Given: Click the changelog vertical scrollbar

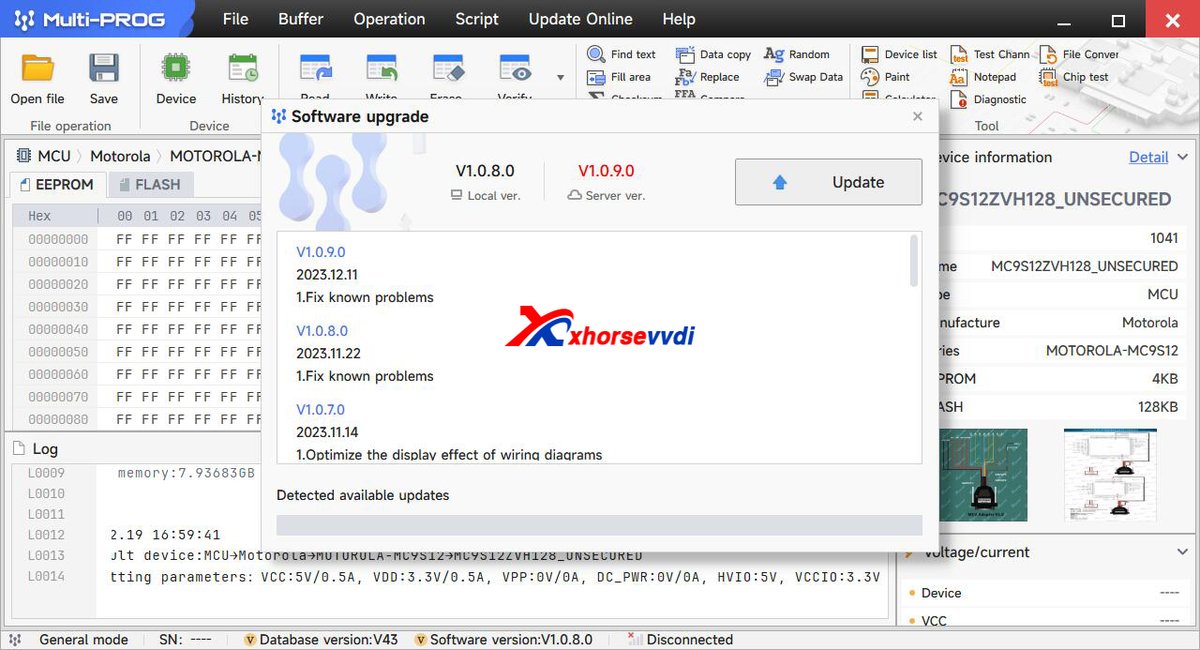Looking at the screenshot, I should click(913, 262).
